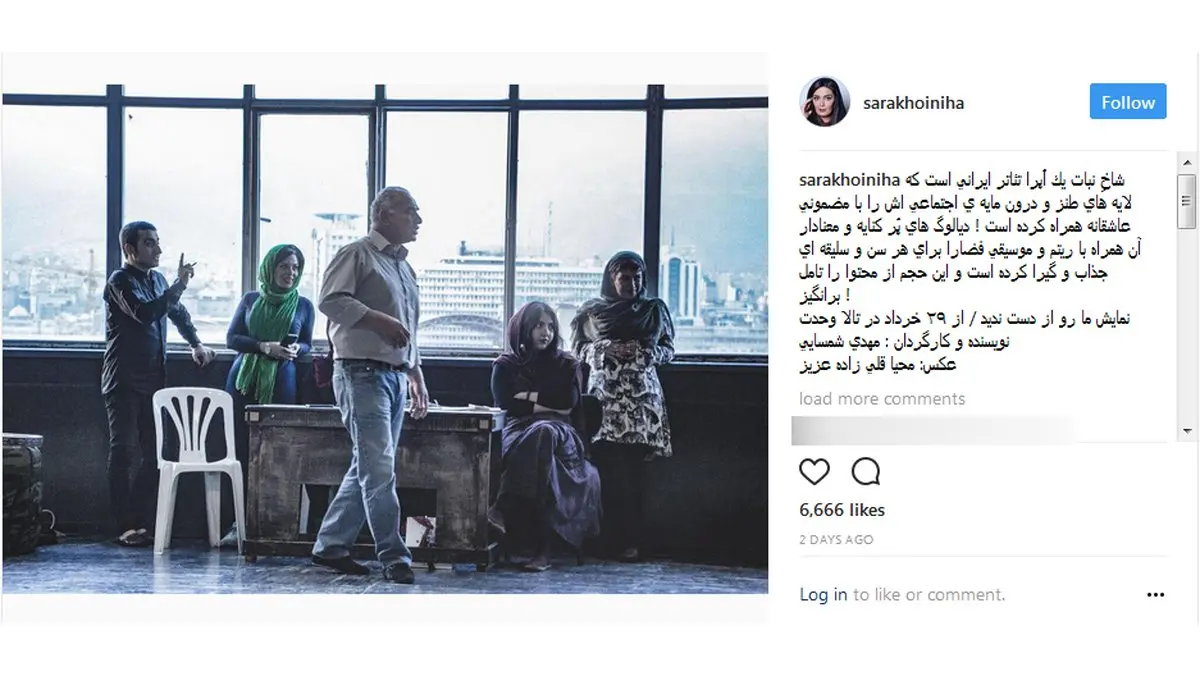Open sarakhoiniha's profile picture avatar
The image size is (1200, 676).
pyautogui.click(x=825, y=102)
